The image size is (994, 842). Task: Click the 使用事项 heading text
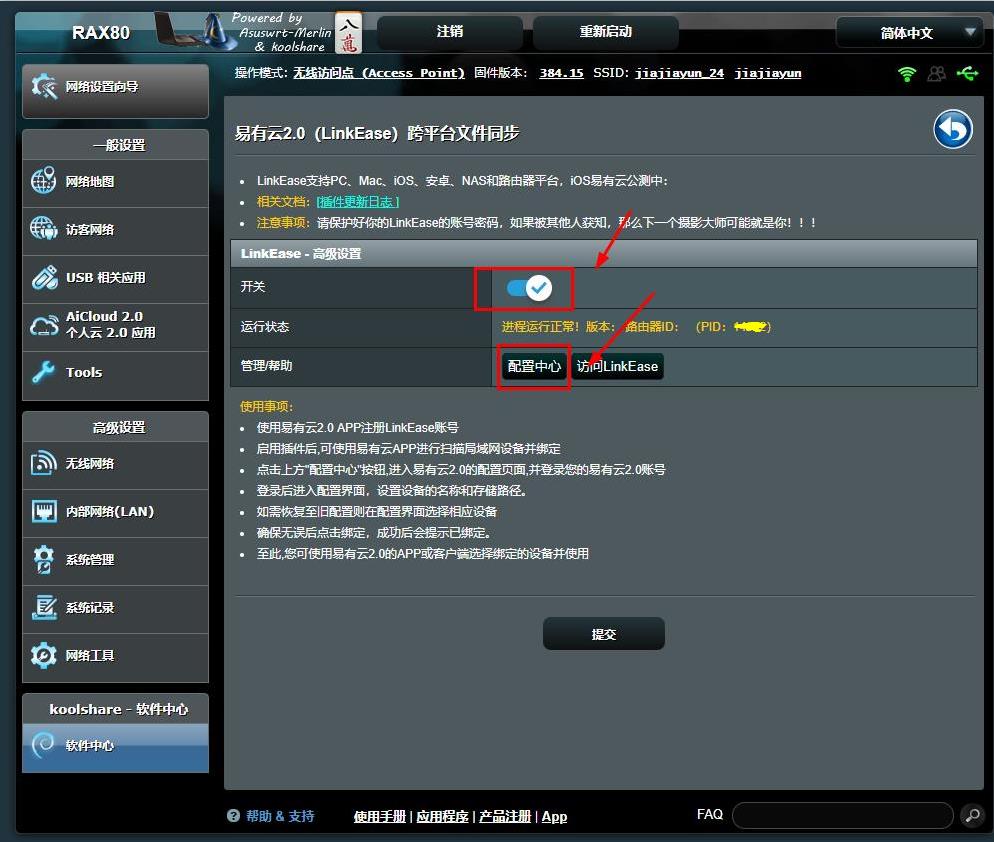(266, 406)
